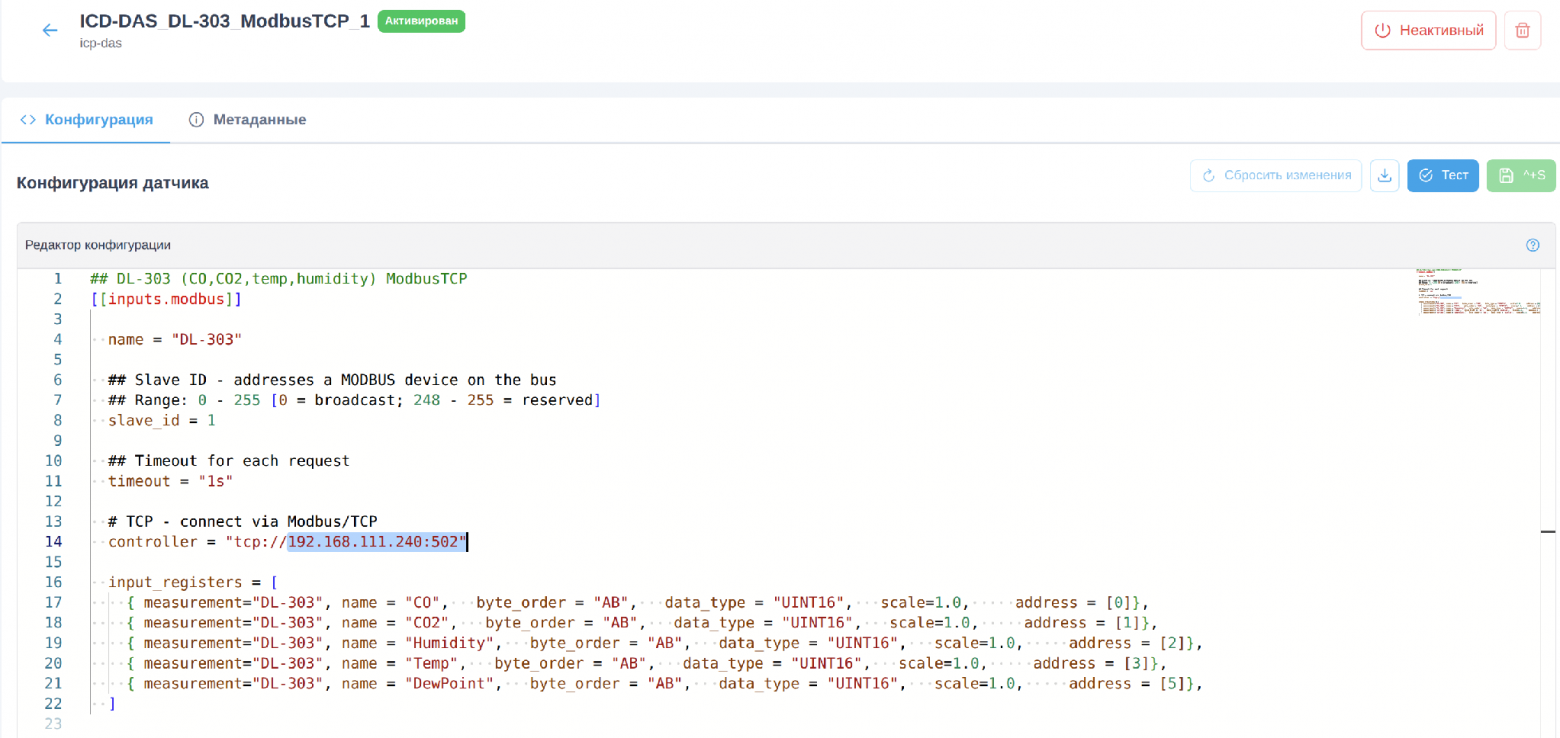Set the sensor to Неактивный

point(1429,30)
